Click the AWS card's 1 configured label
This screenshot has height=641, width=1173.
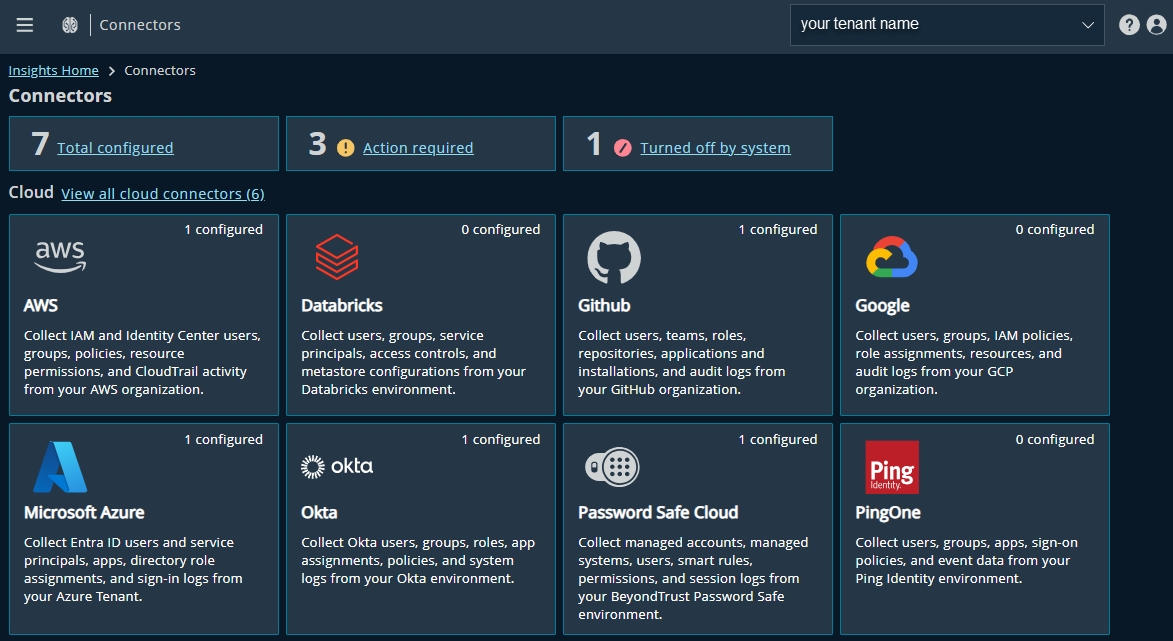(224, 230)
